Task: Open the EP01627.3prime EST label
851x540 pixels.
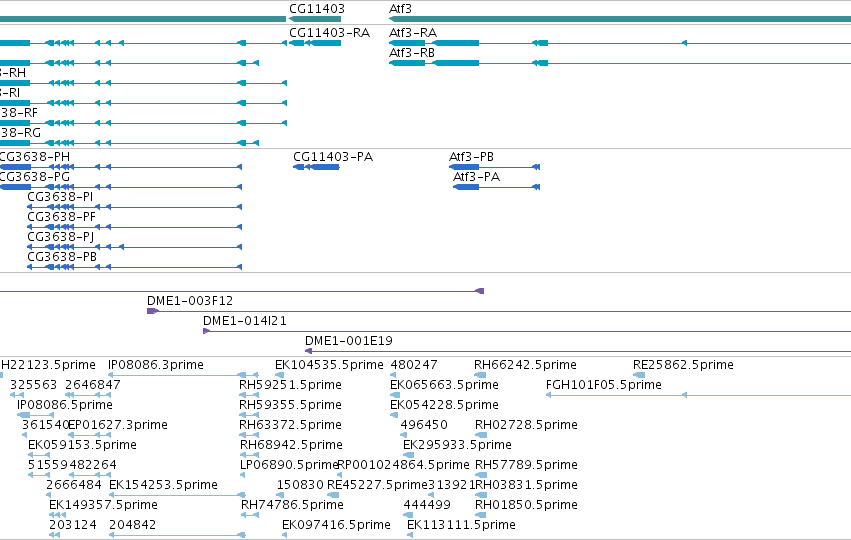Action: click(118, 425)
